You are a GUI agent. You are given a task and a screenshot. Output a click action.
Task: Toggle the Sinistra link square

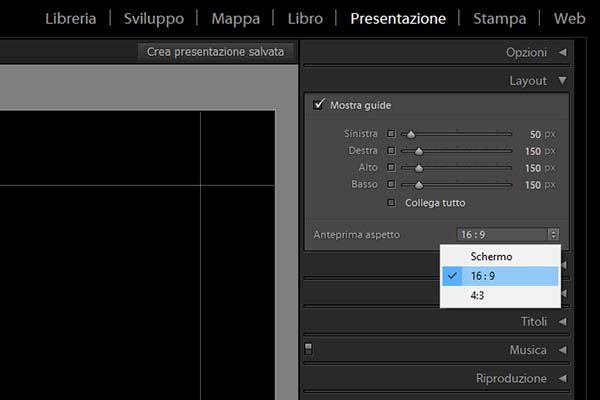(391, 134)
